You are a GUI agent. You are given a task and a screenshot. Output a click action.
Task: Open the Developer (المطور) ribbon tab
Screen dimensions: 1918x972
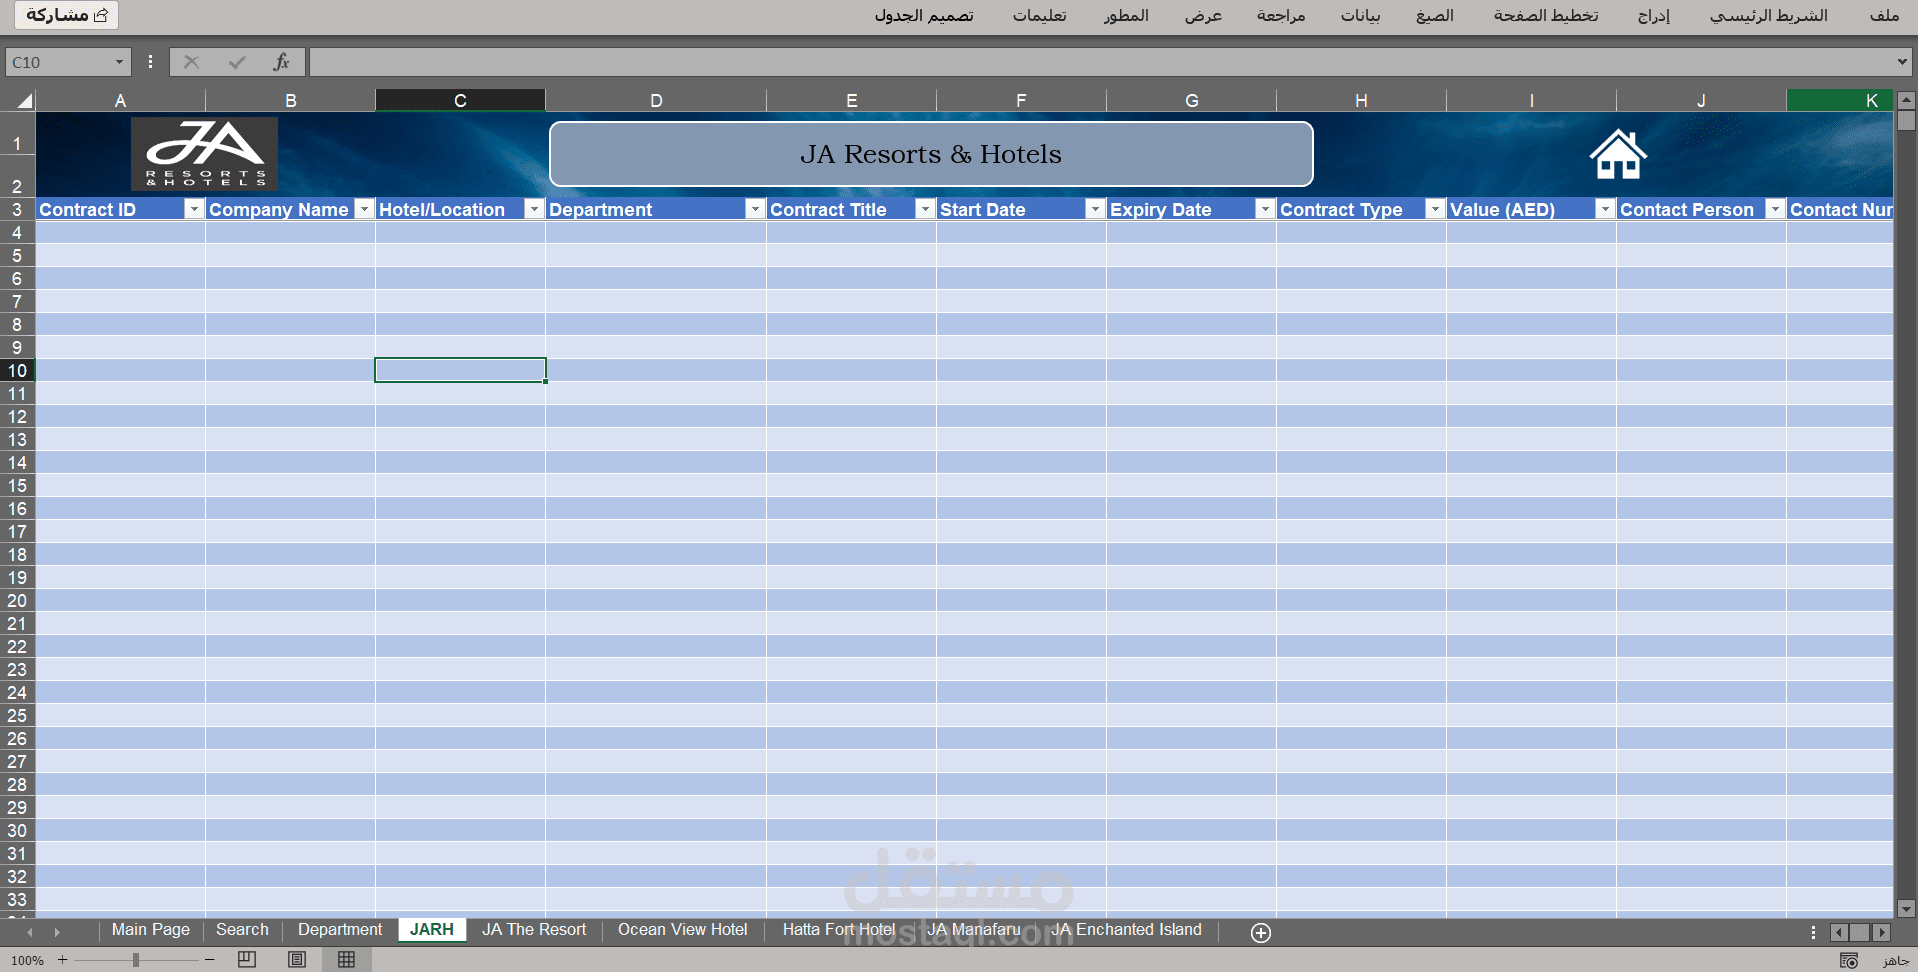[x=1126, y=15]
